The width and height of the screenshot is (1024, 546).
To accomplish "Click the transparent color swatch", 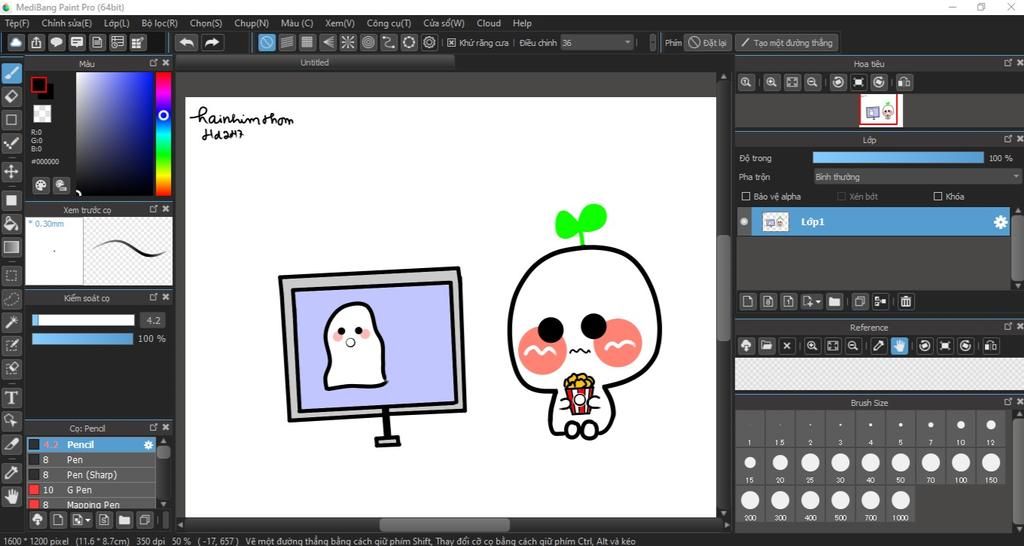I will [42, 114].
